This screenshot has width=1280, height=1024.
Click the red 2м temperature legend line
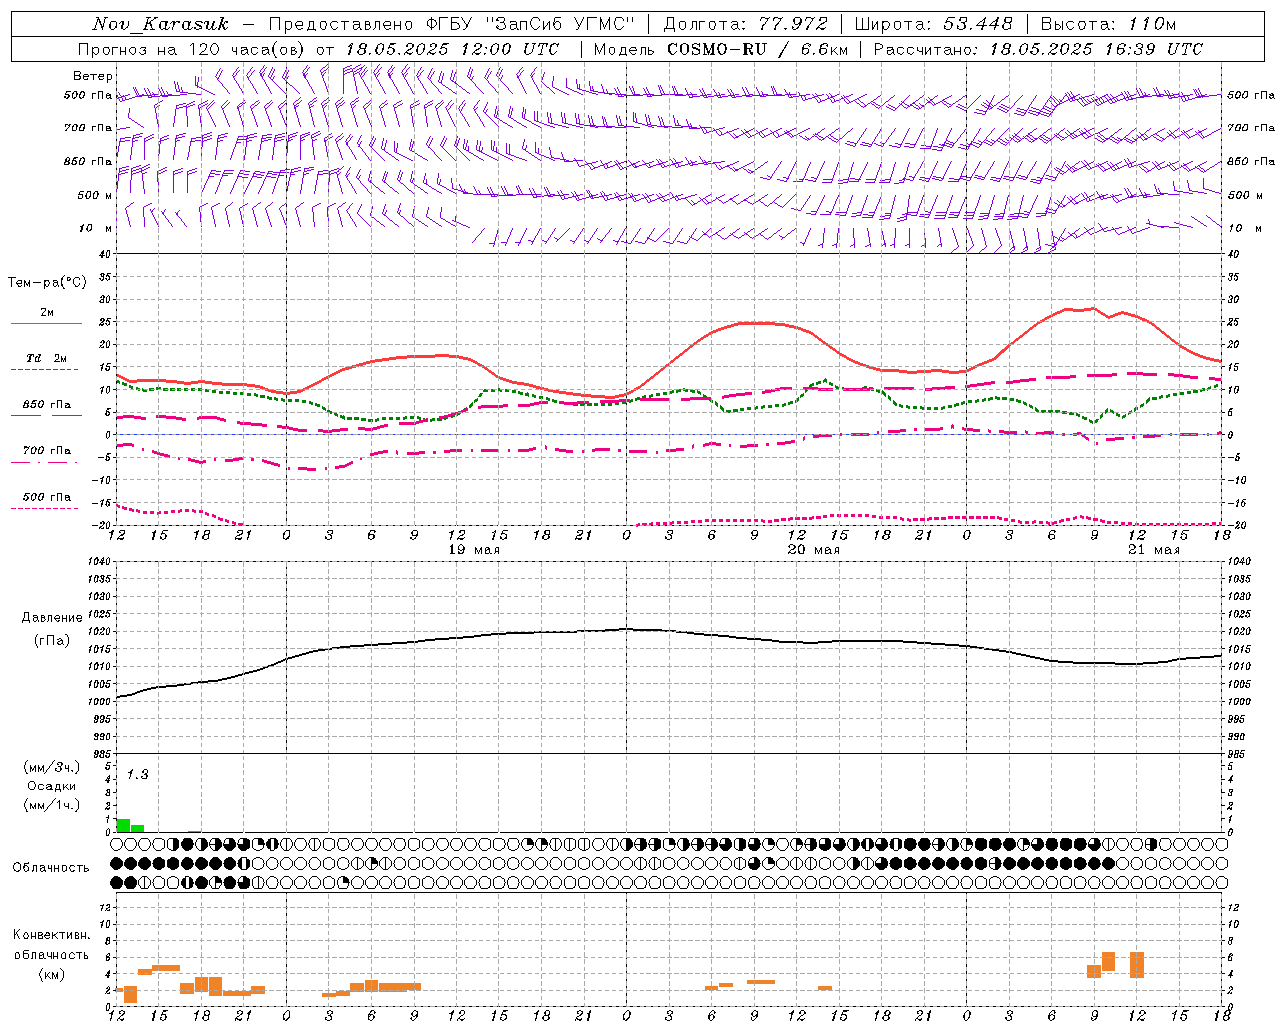click(46, 323)
